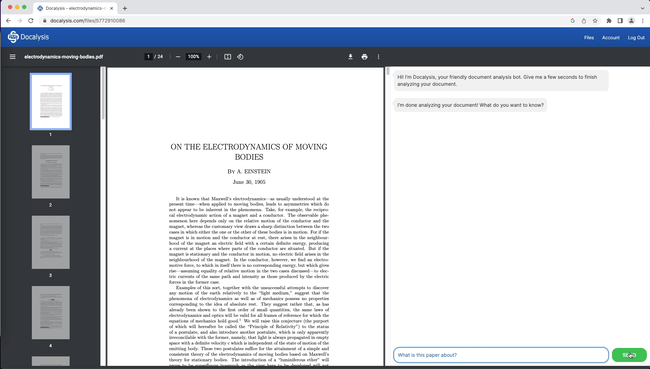Select page 1 thumbnail

[51, 102]
